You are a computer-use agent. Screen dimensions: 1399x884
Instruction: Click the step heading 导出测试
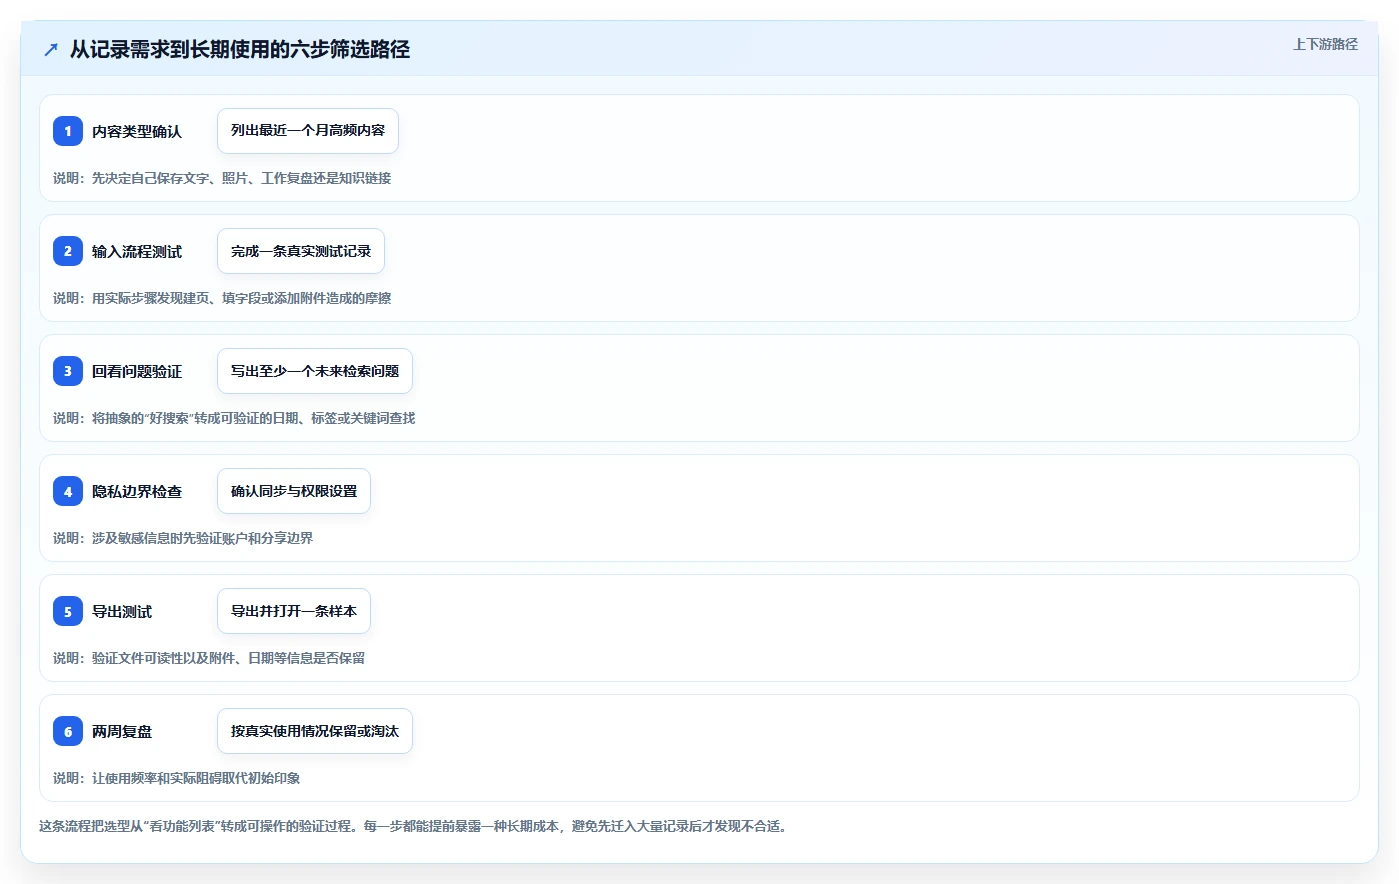point(122,611)
